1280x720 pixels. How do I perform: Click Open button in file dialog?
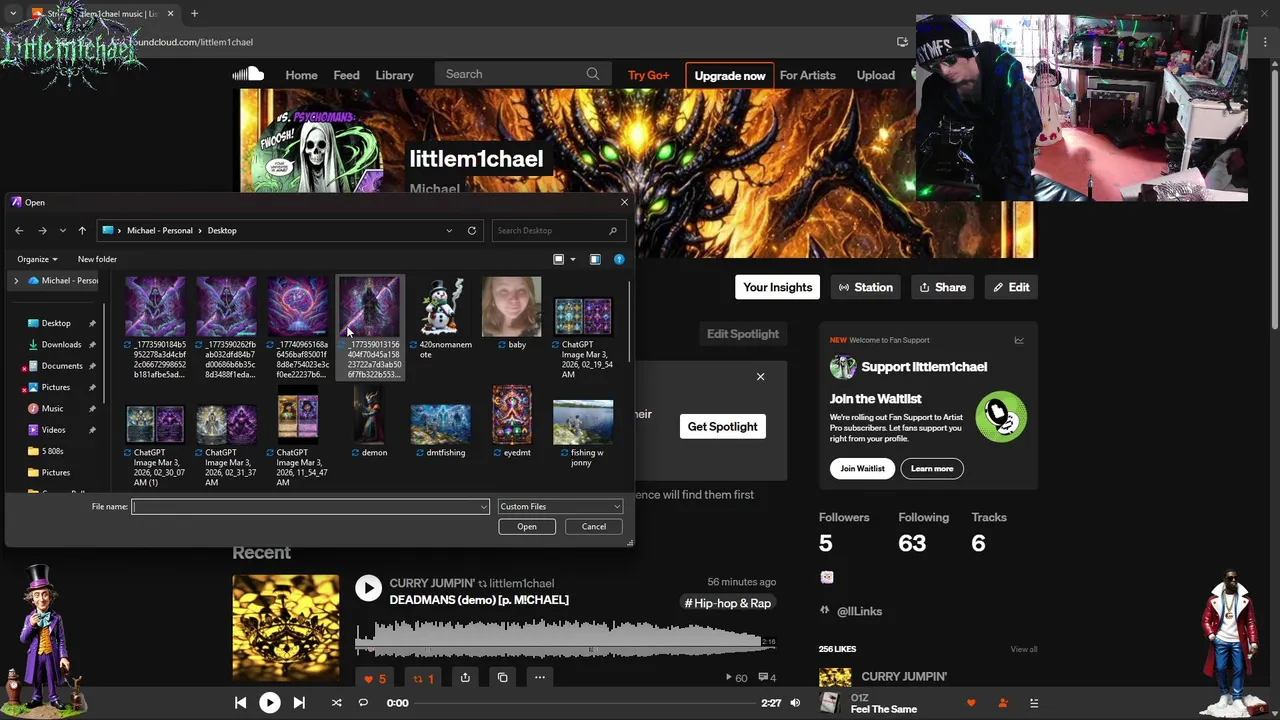tap(527, 527)
